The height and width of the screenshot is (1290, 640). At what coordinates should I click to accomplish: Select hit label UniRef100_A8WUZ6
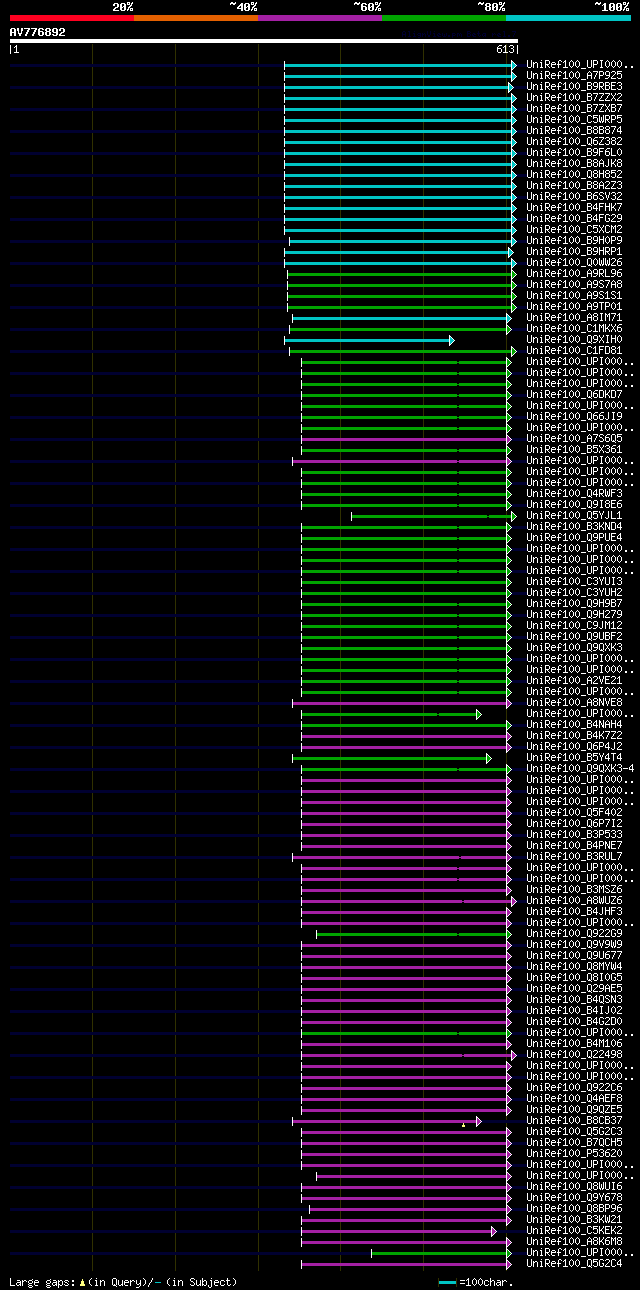point(574,900)
